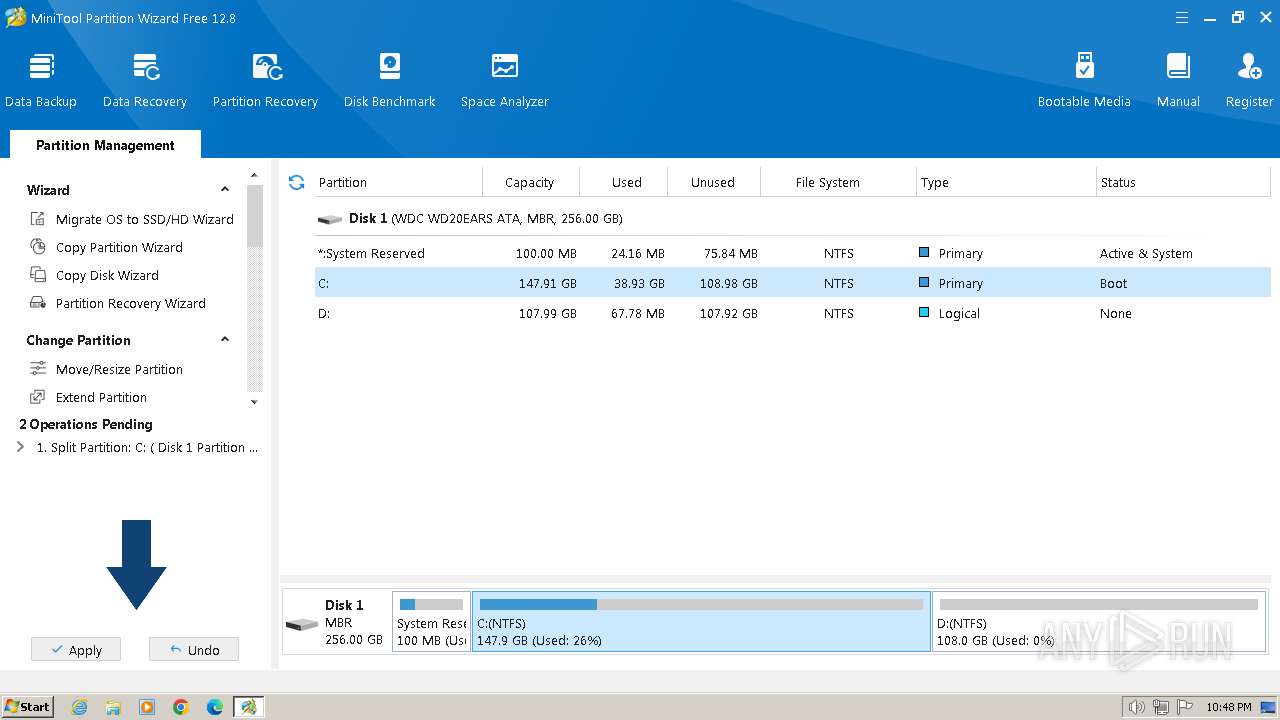Click the volume icon in the system tray
Screen dimensions: 1280x720
click(x=1137, y=707)
